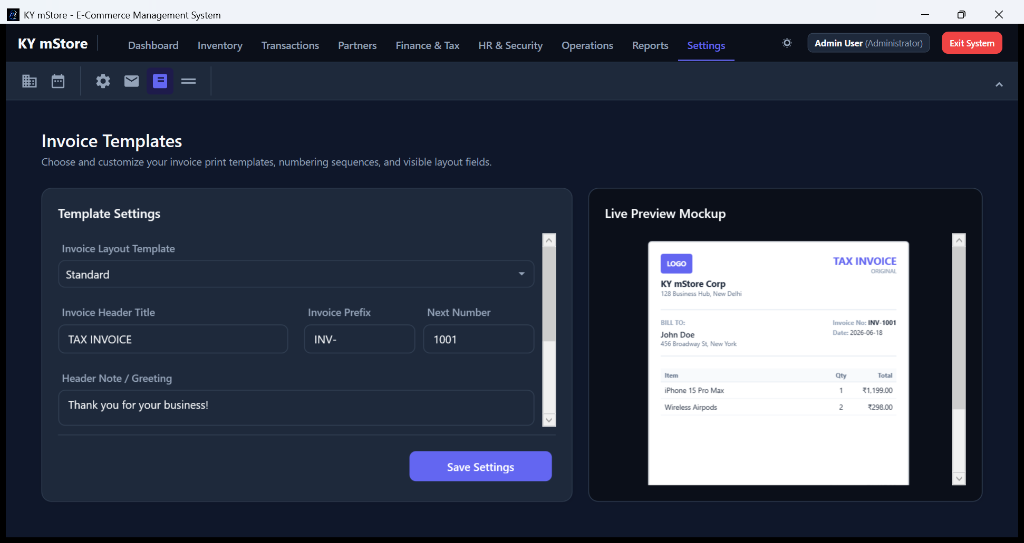Image resolution: width=1024 pixels, height=543 pixels.
Task: Open the company building icon in toolbar
Action: point(29,81)
